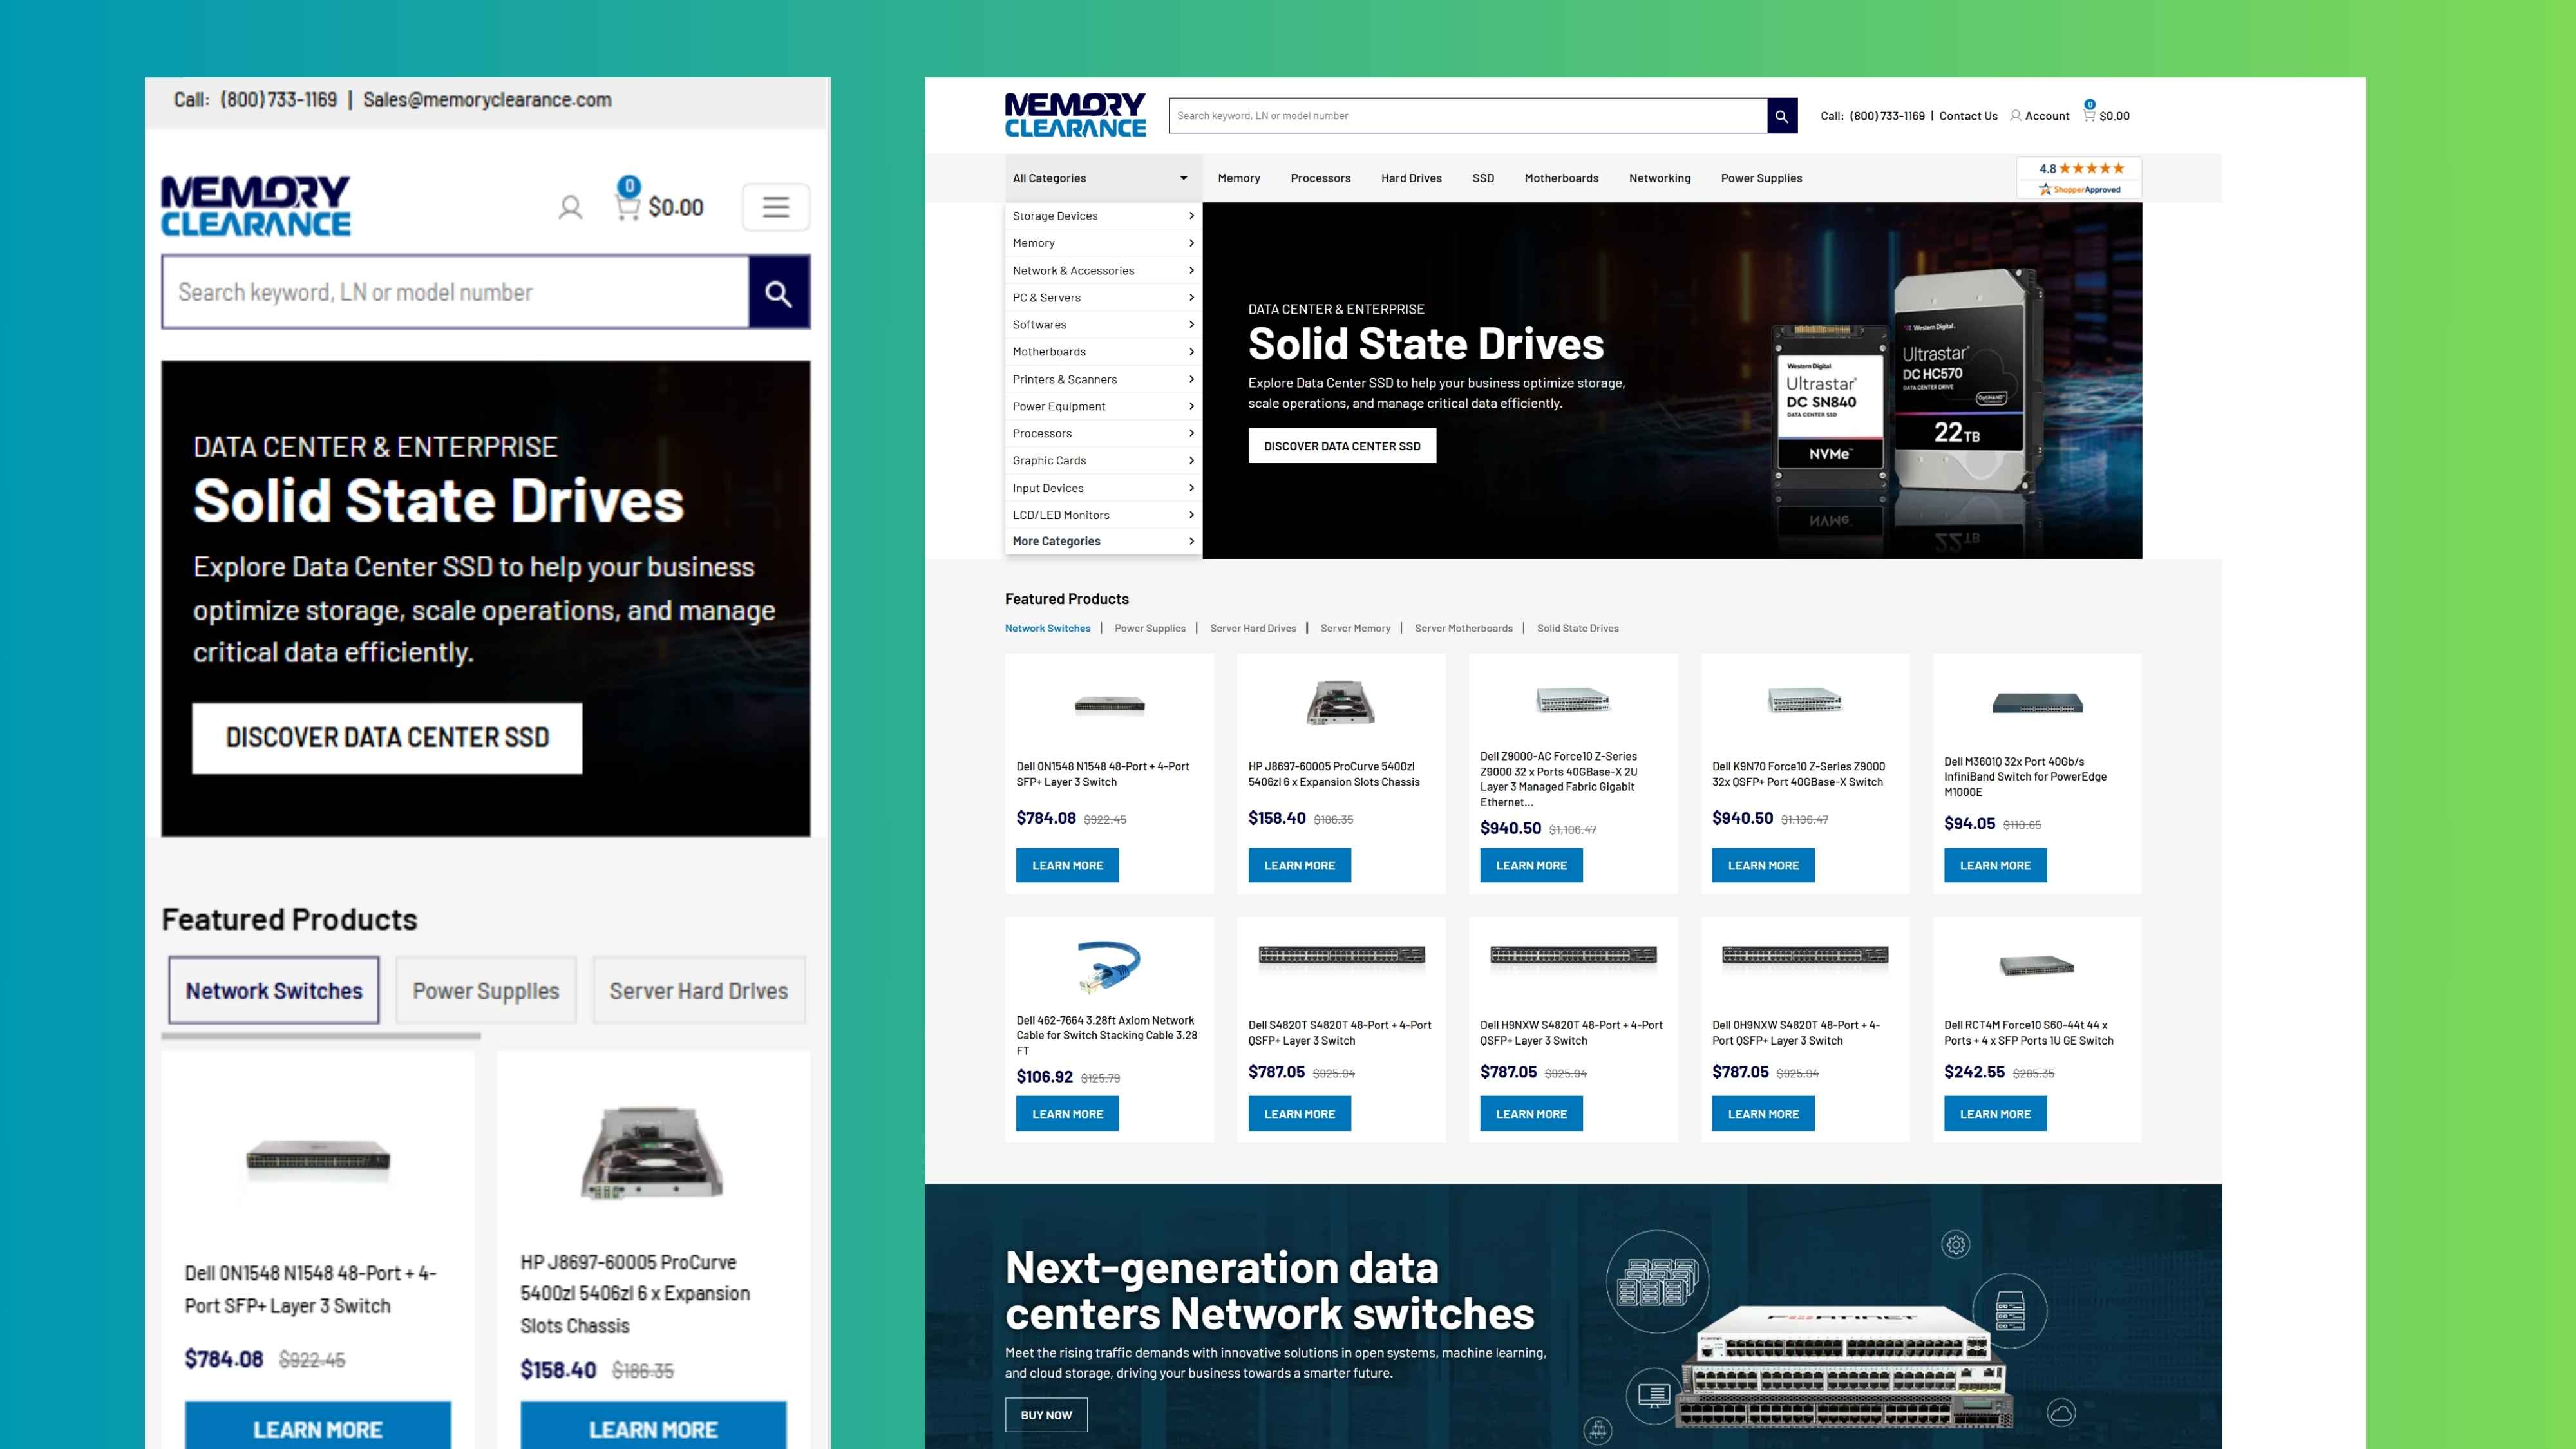Select Solid State Drives featured tab
Image resolution: width=2576 pixels, height=1449 pixels.
click(1577, 628)
